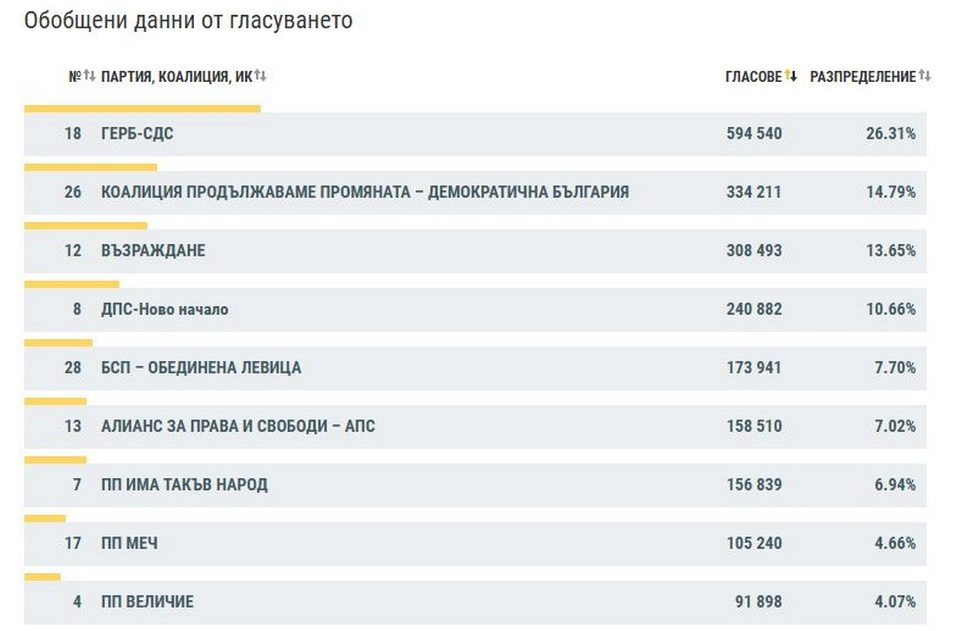Click the ГЛАСОВЕ column header text
Viewport: 957px width, 631px height.
tap(753, 77)
